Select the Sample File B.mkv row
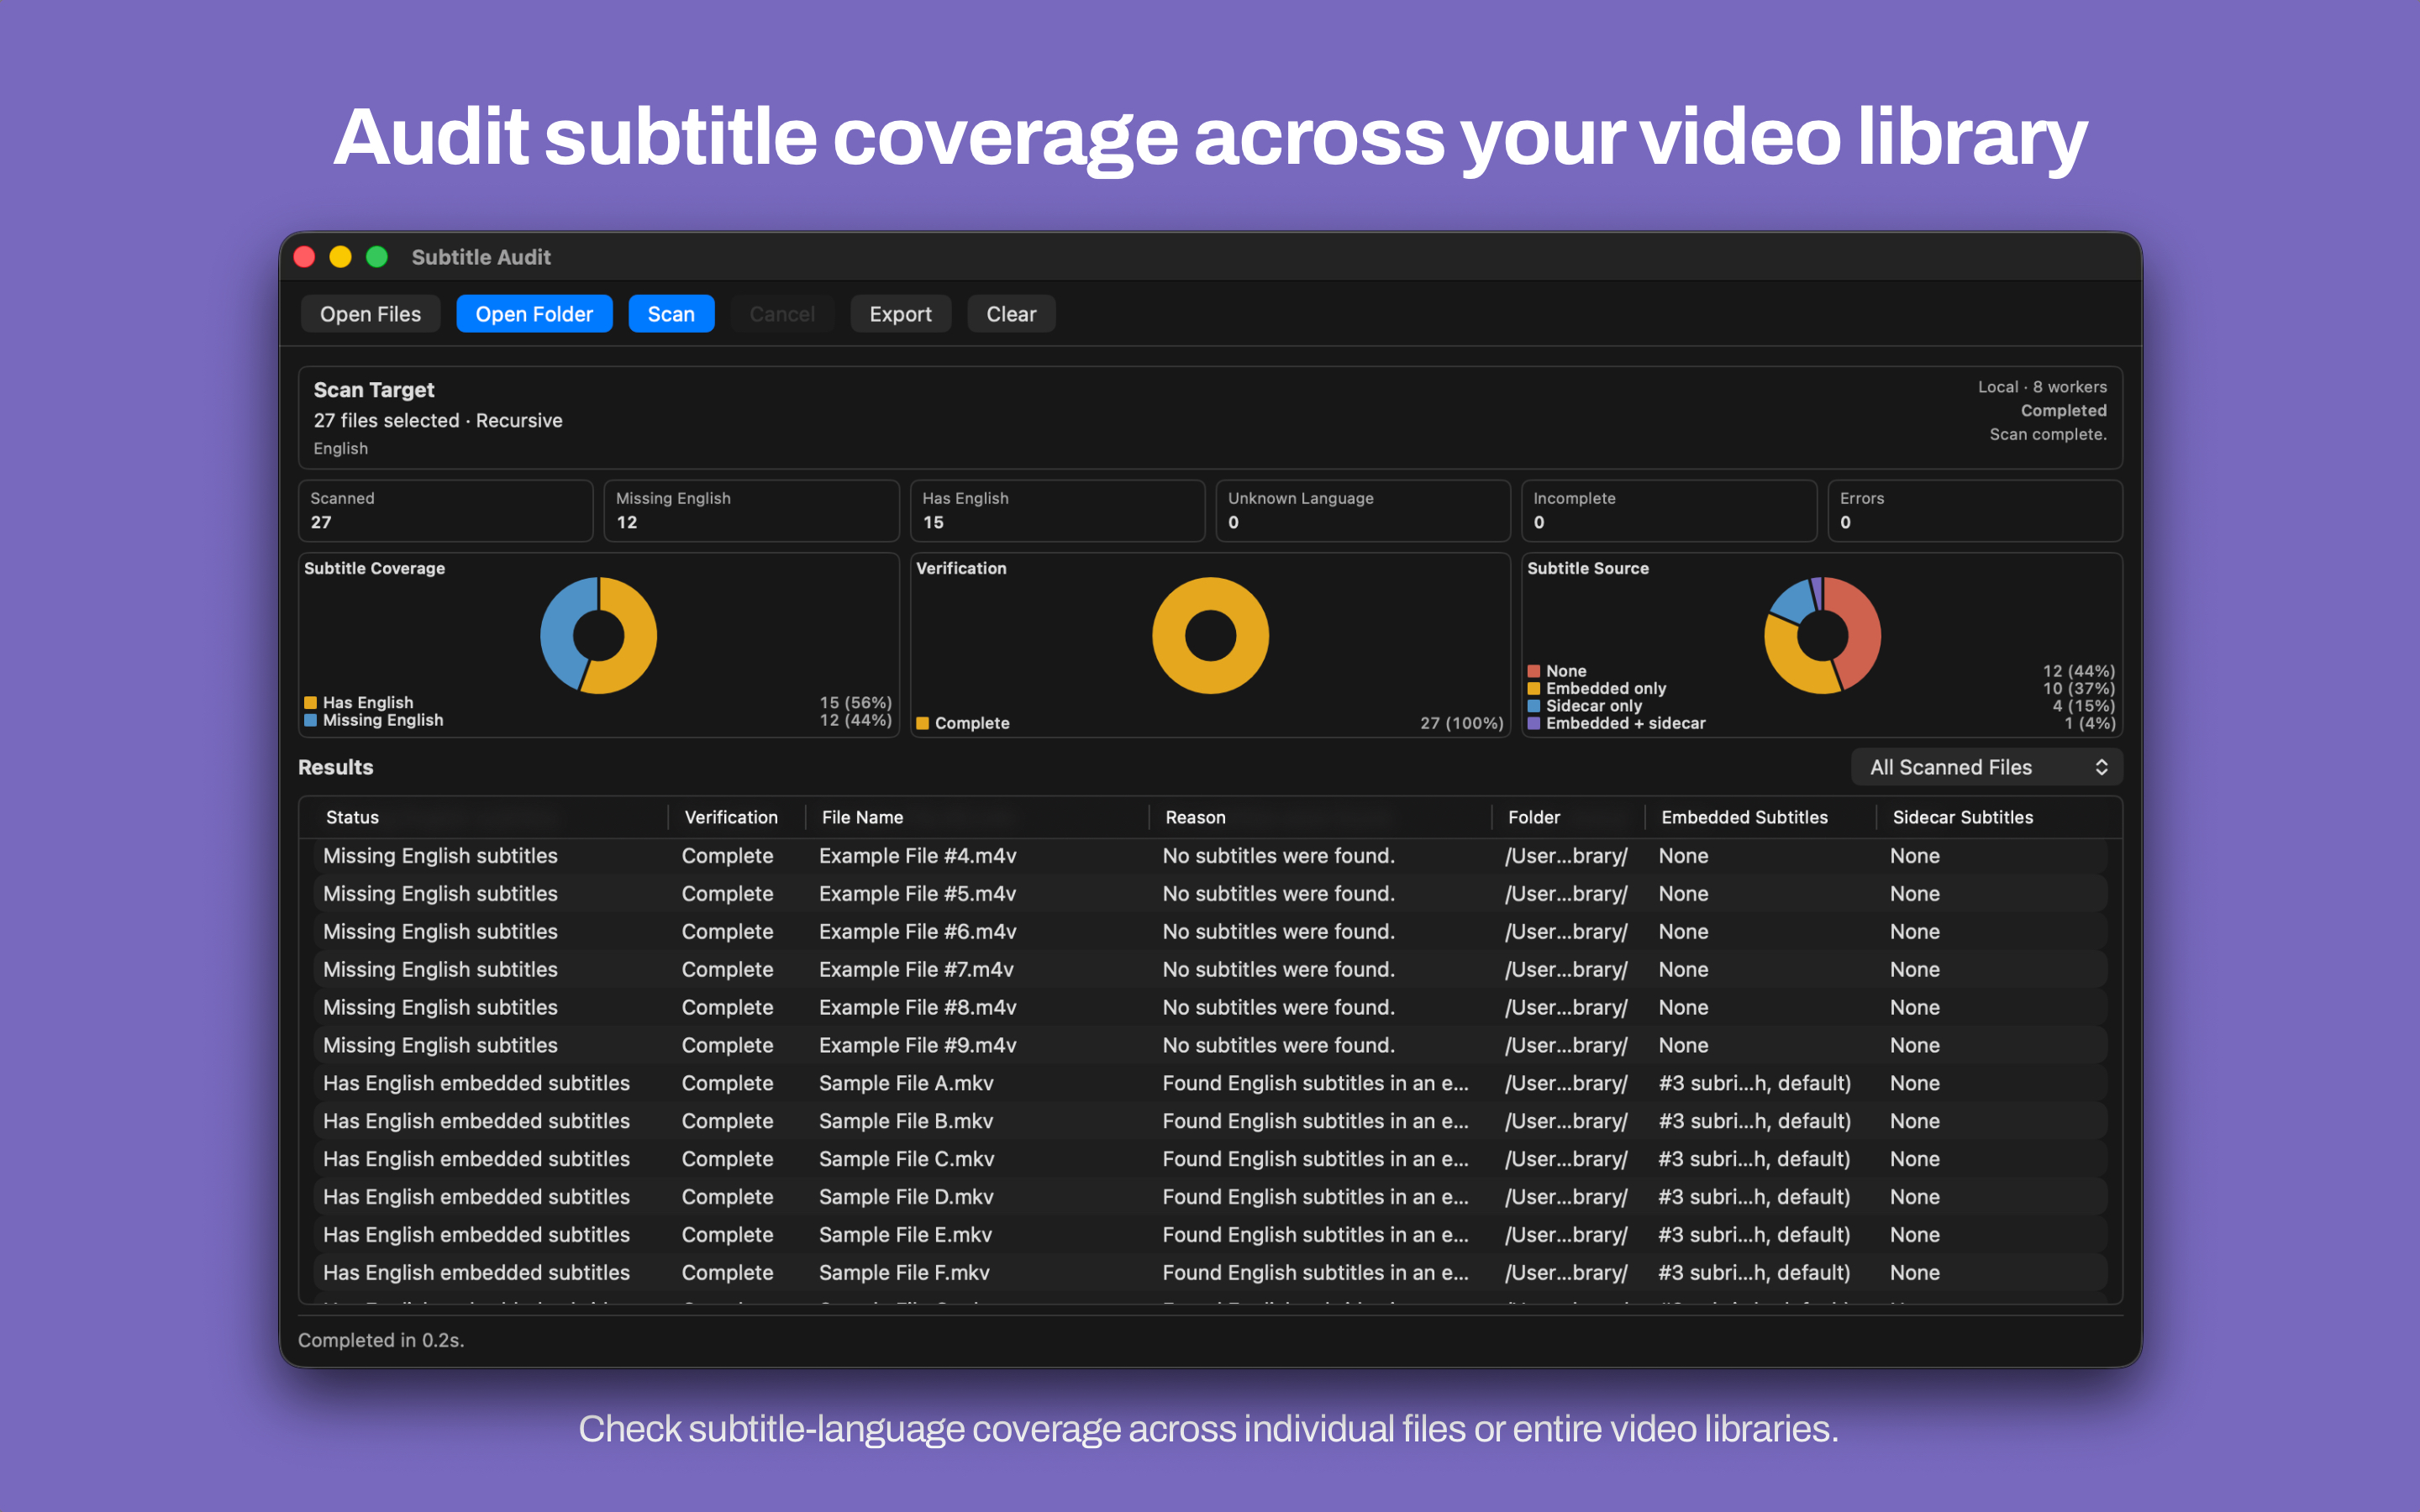The height and width of the screenshot is (1512, 2420). point(1210,1122)
